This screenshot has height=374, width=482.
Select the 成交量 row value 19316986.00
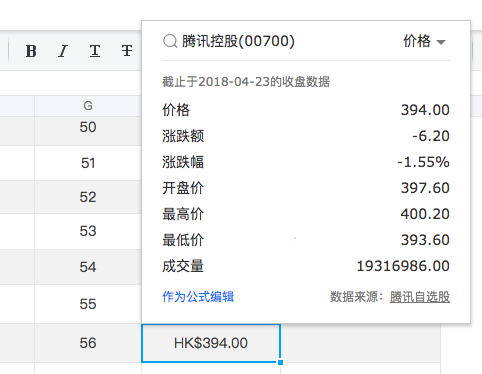pyautogui.click(x=403, y=266)
